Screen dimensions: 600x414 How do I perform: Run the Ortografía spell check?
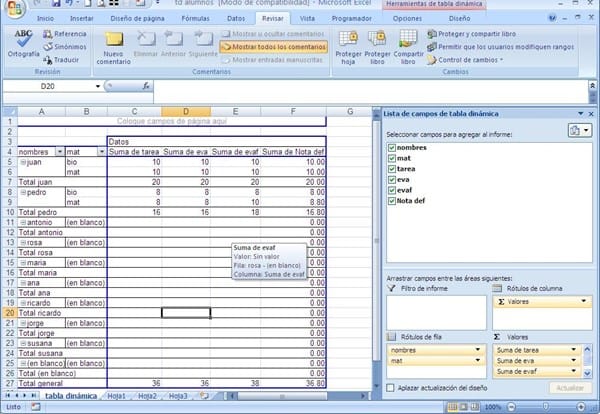pos(23,44)
